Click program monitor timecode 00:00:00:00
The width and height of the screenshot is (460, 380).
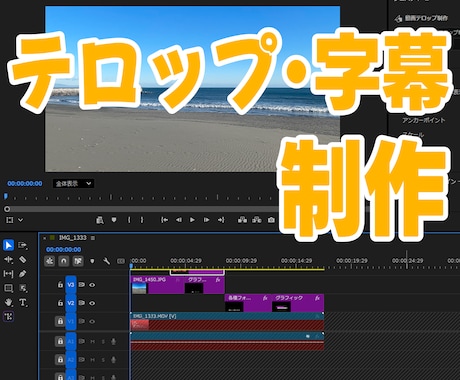tap(25, 183)
